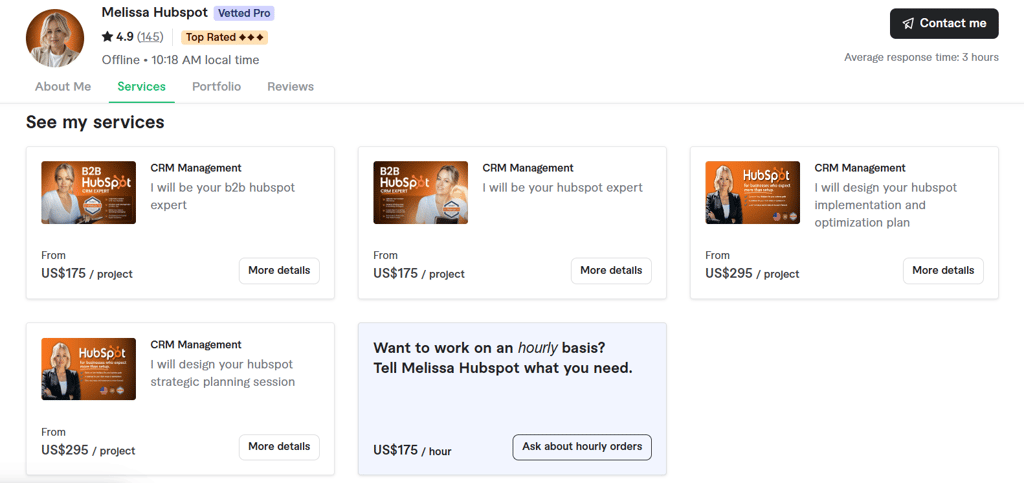Open the 145 reviews count link
The width and height of the screenshot is (1024, 483).
coord(150,37)
